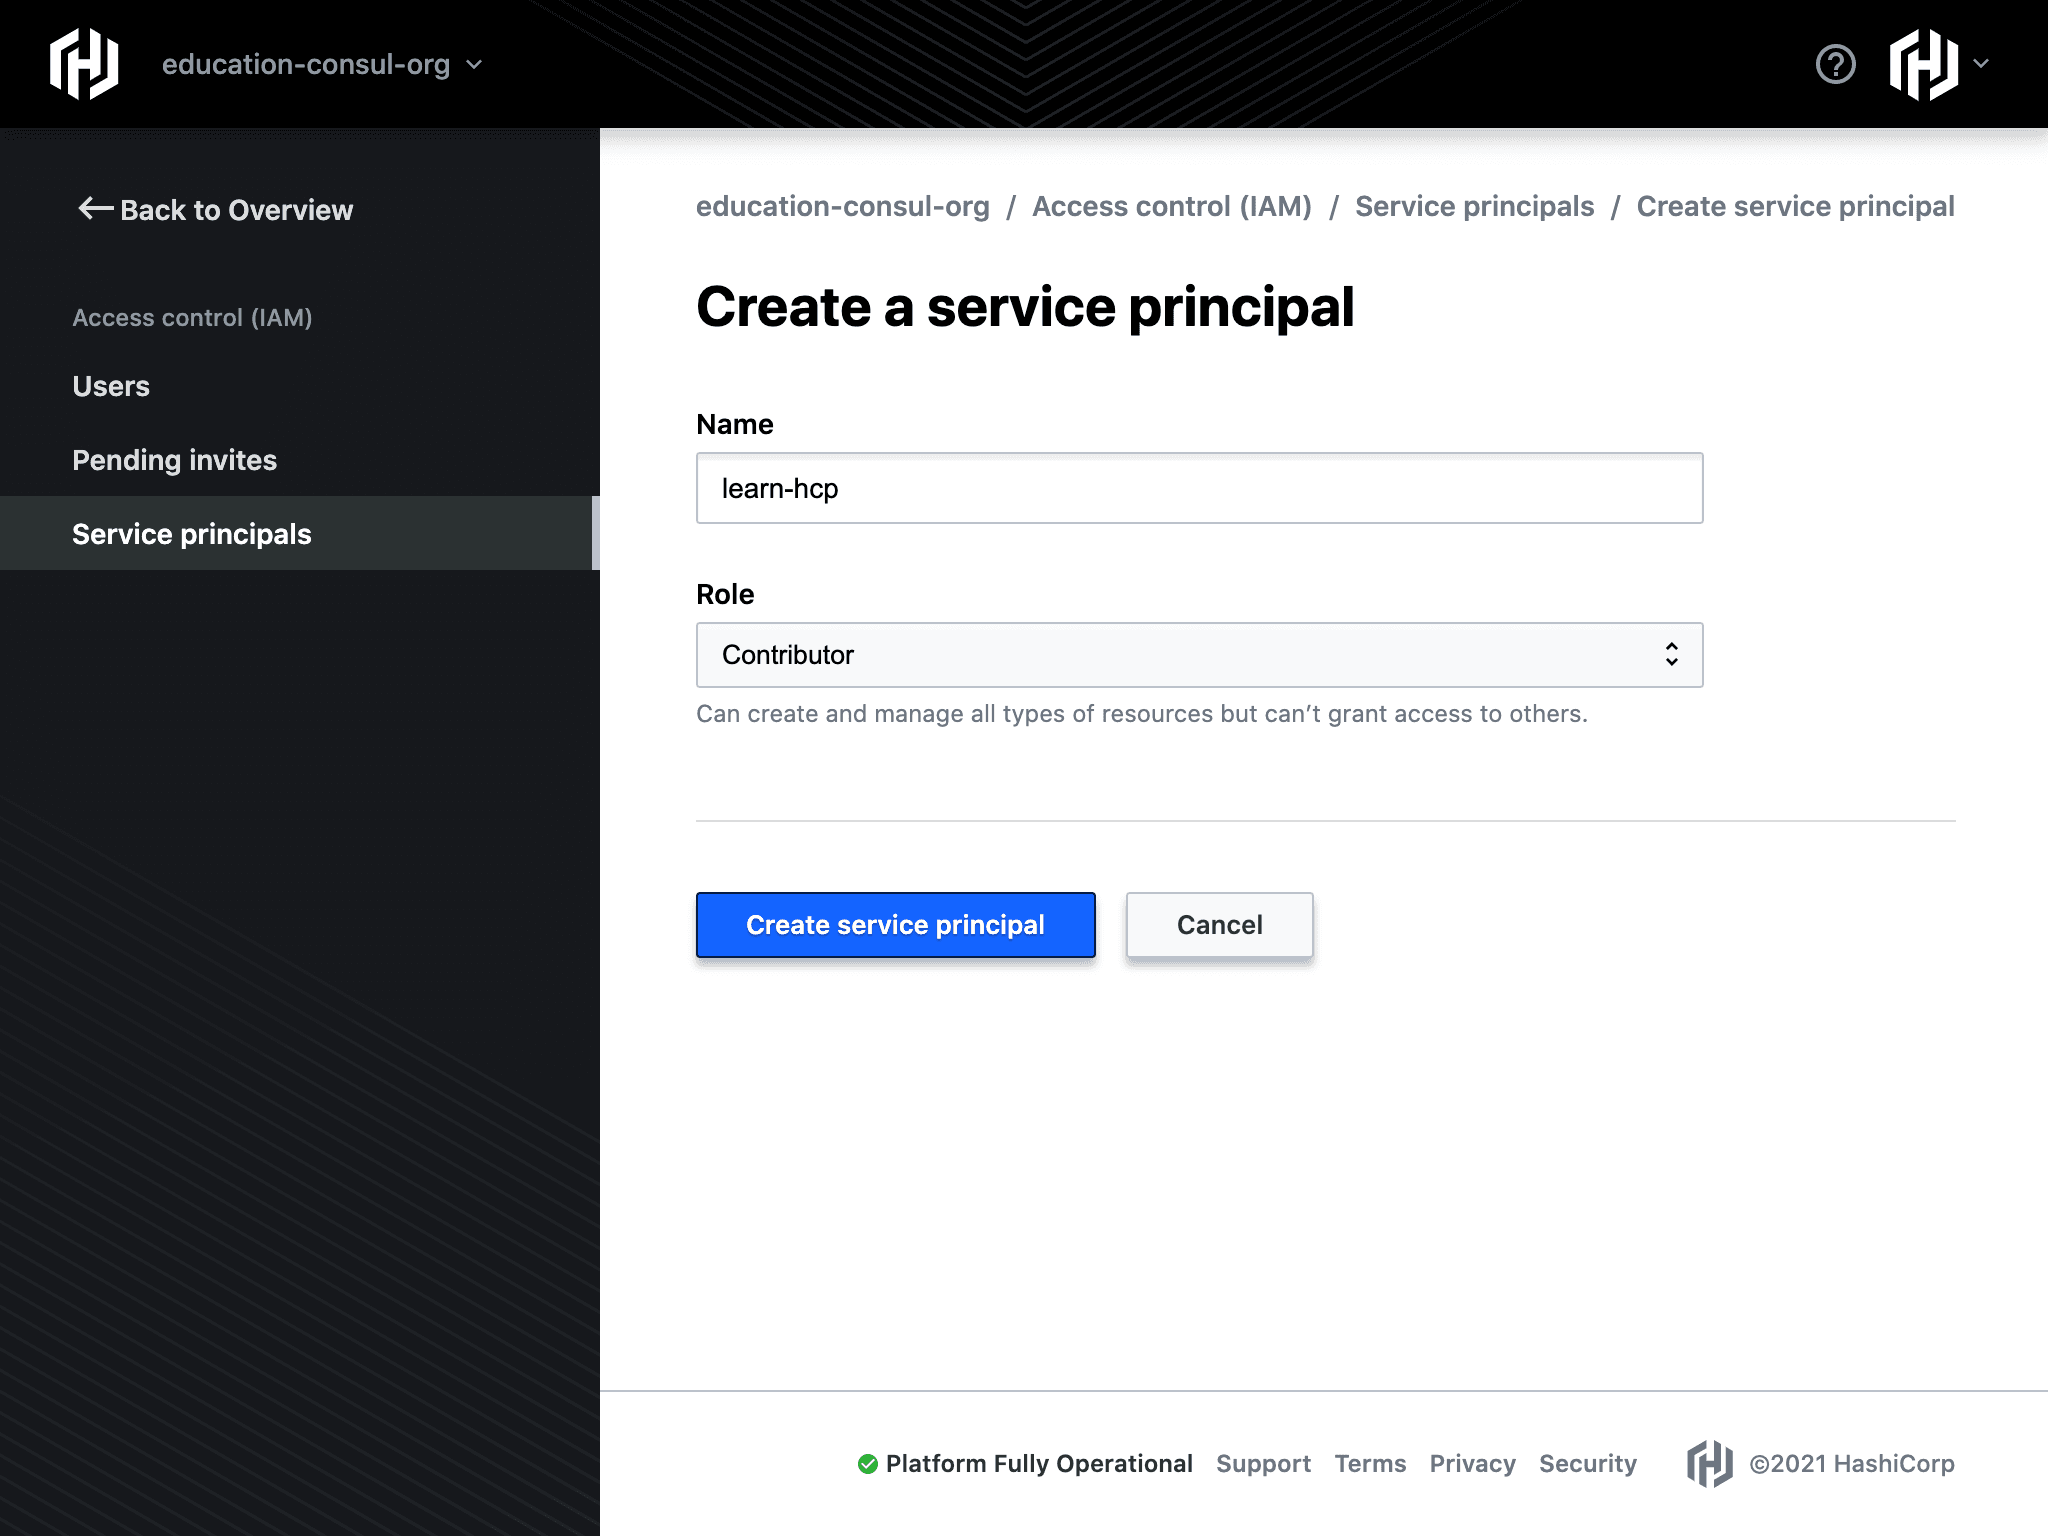Screen dimensions: 2048x1536
Task: Navigate to Users section in sidebar
Action: pos(113,386)
